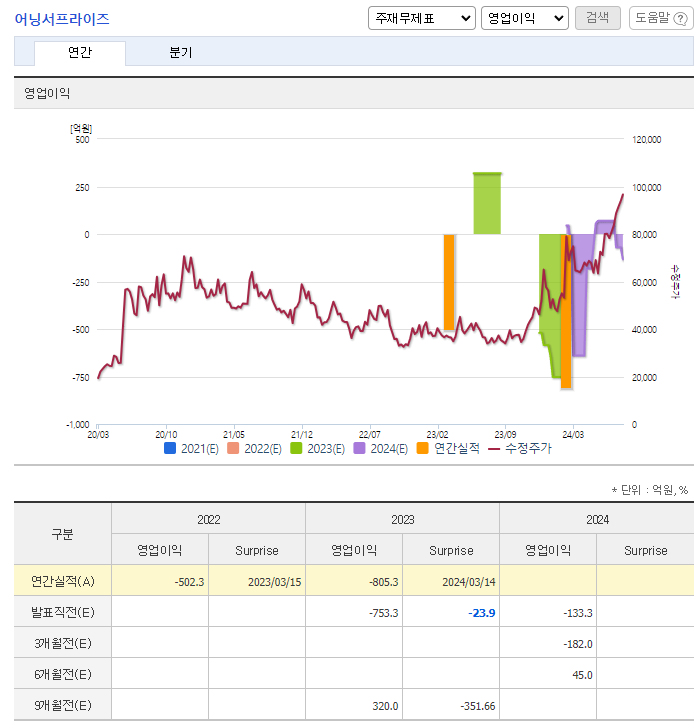Viewport: 698px width, 726px height.
Task: Click the -182.0 value cell
Action: tap(548, 643)
